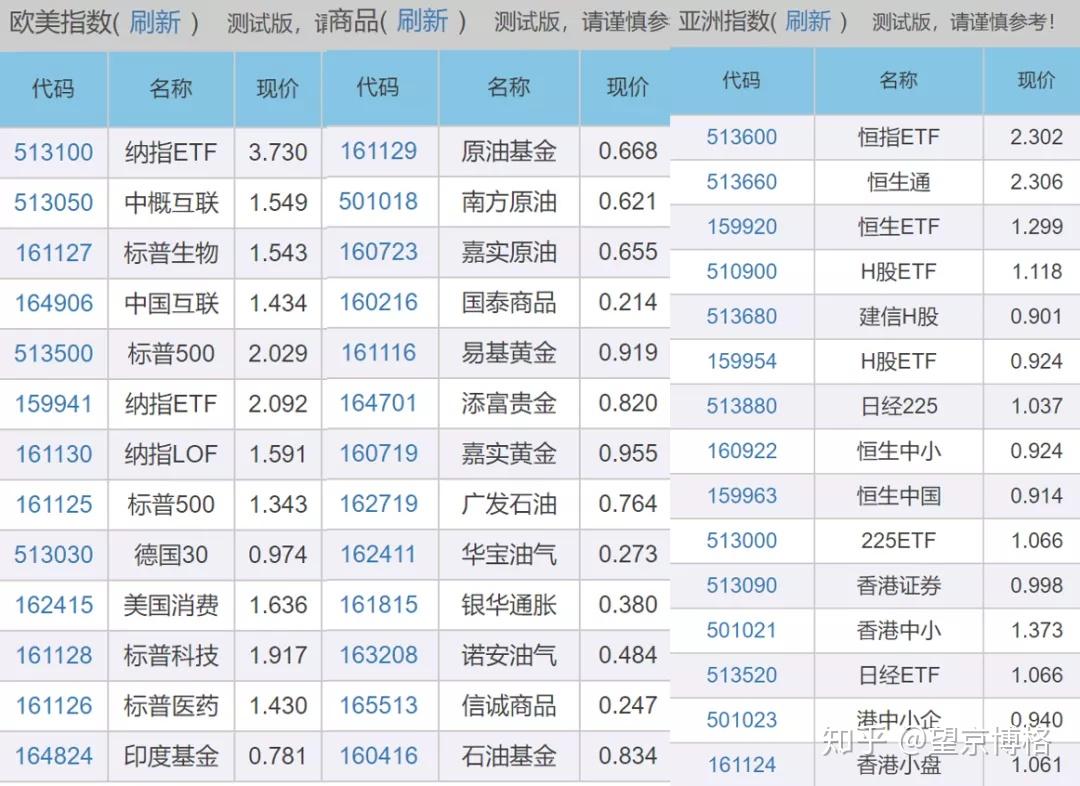This screenshot has height=786, width=1080.
Task: Select price value 2.302
Action: point(1037,137)
